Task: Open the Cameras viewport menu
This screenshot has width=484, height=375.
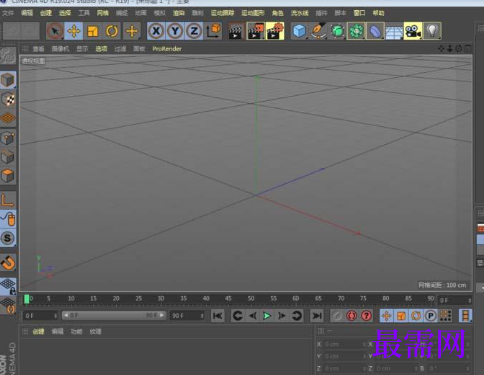Action: (60, 49)
